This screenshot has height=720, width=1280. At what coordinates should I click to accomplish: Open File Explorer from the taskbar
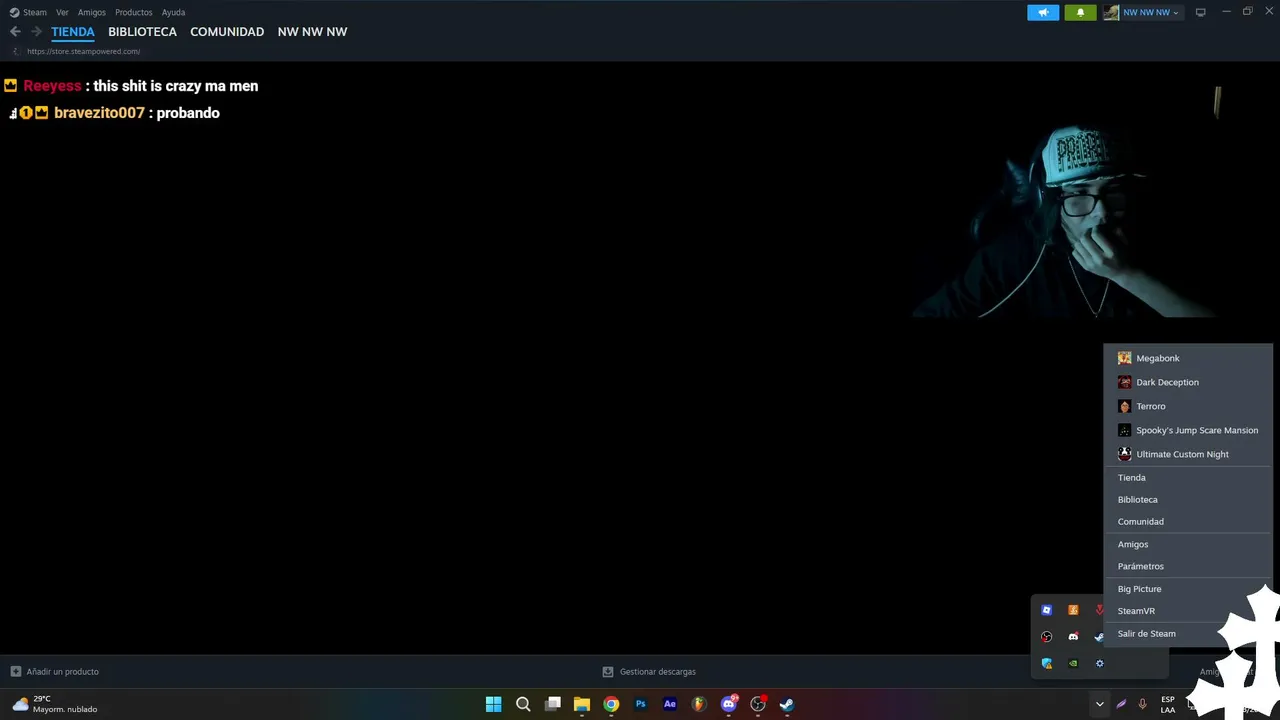pos(582,704)
